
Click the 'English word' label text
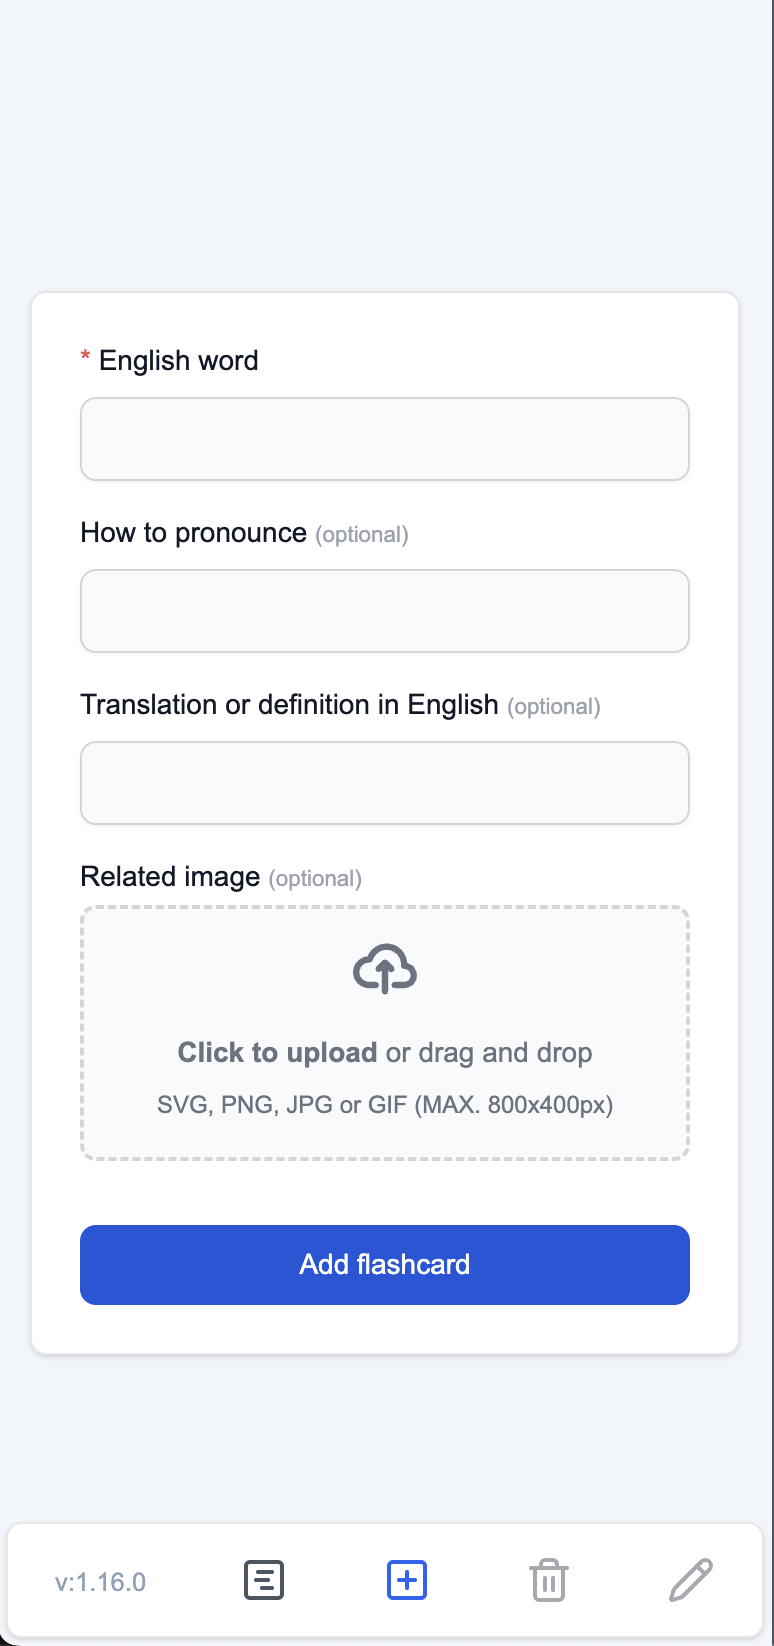pyautogui.click(x=177, y=360)
